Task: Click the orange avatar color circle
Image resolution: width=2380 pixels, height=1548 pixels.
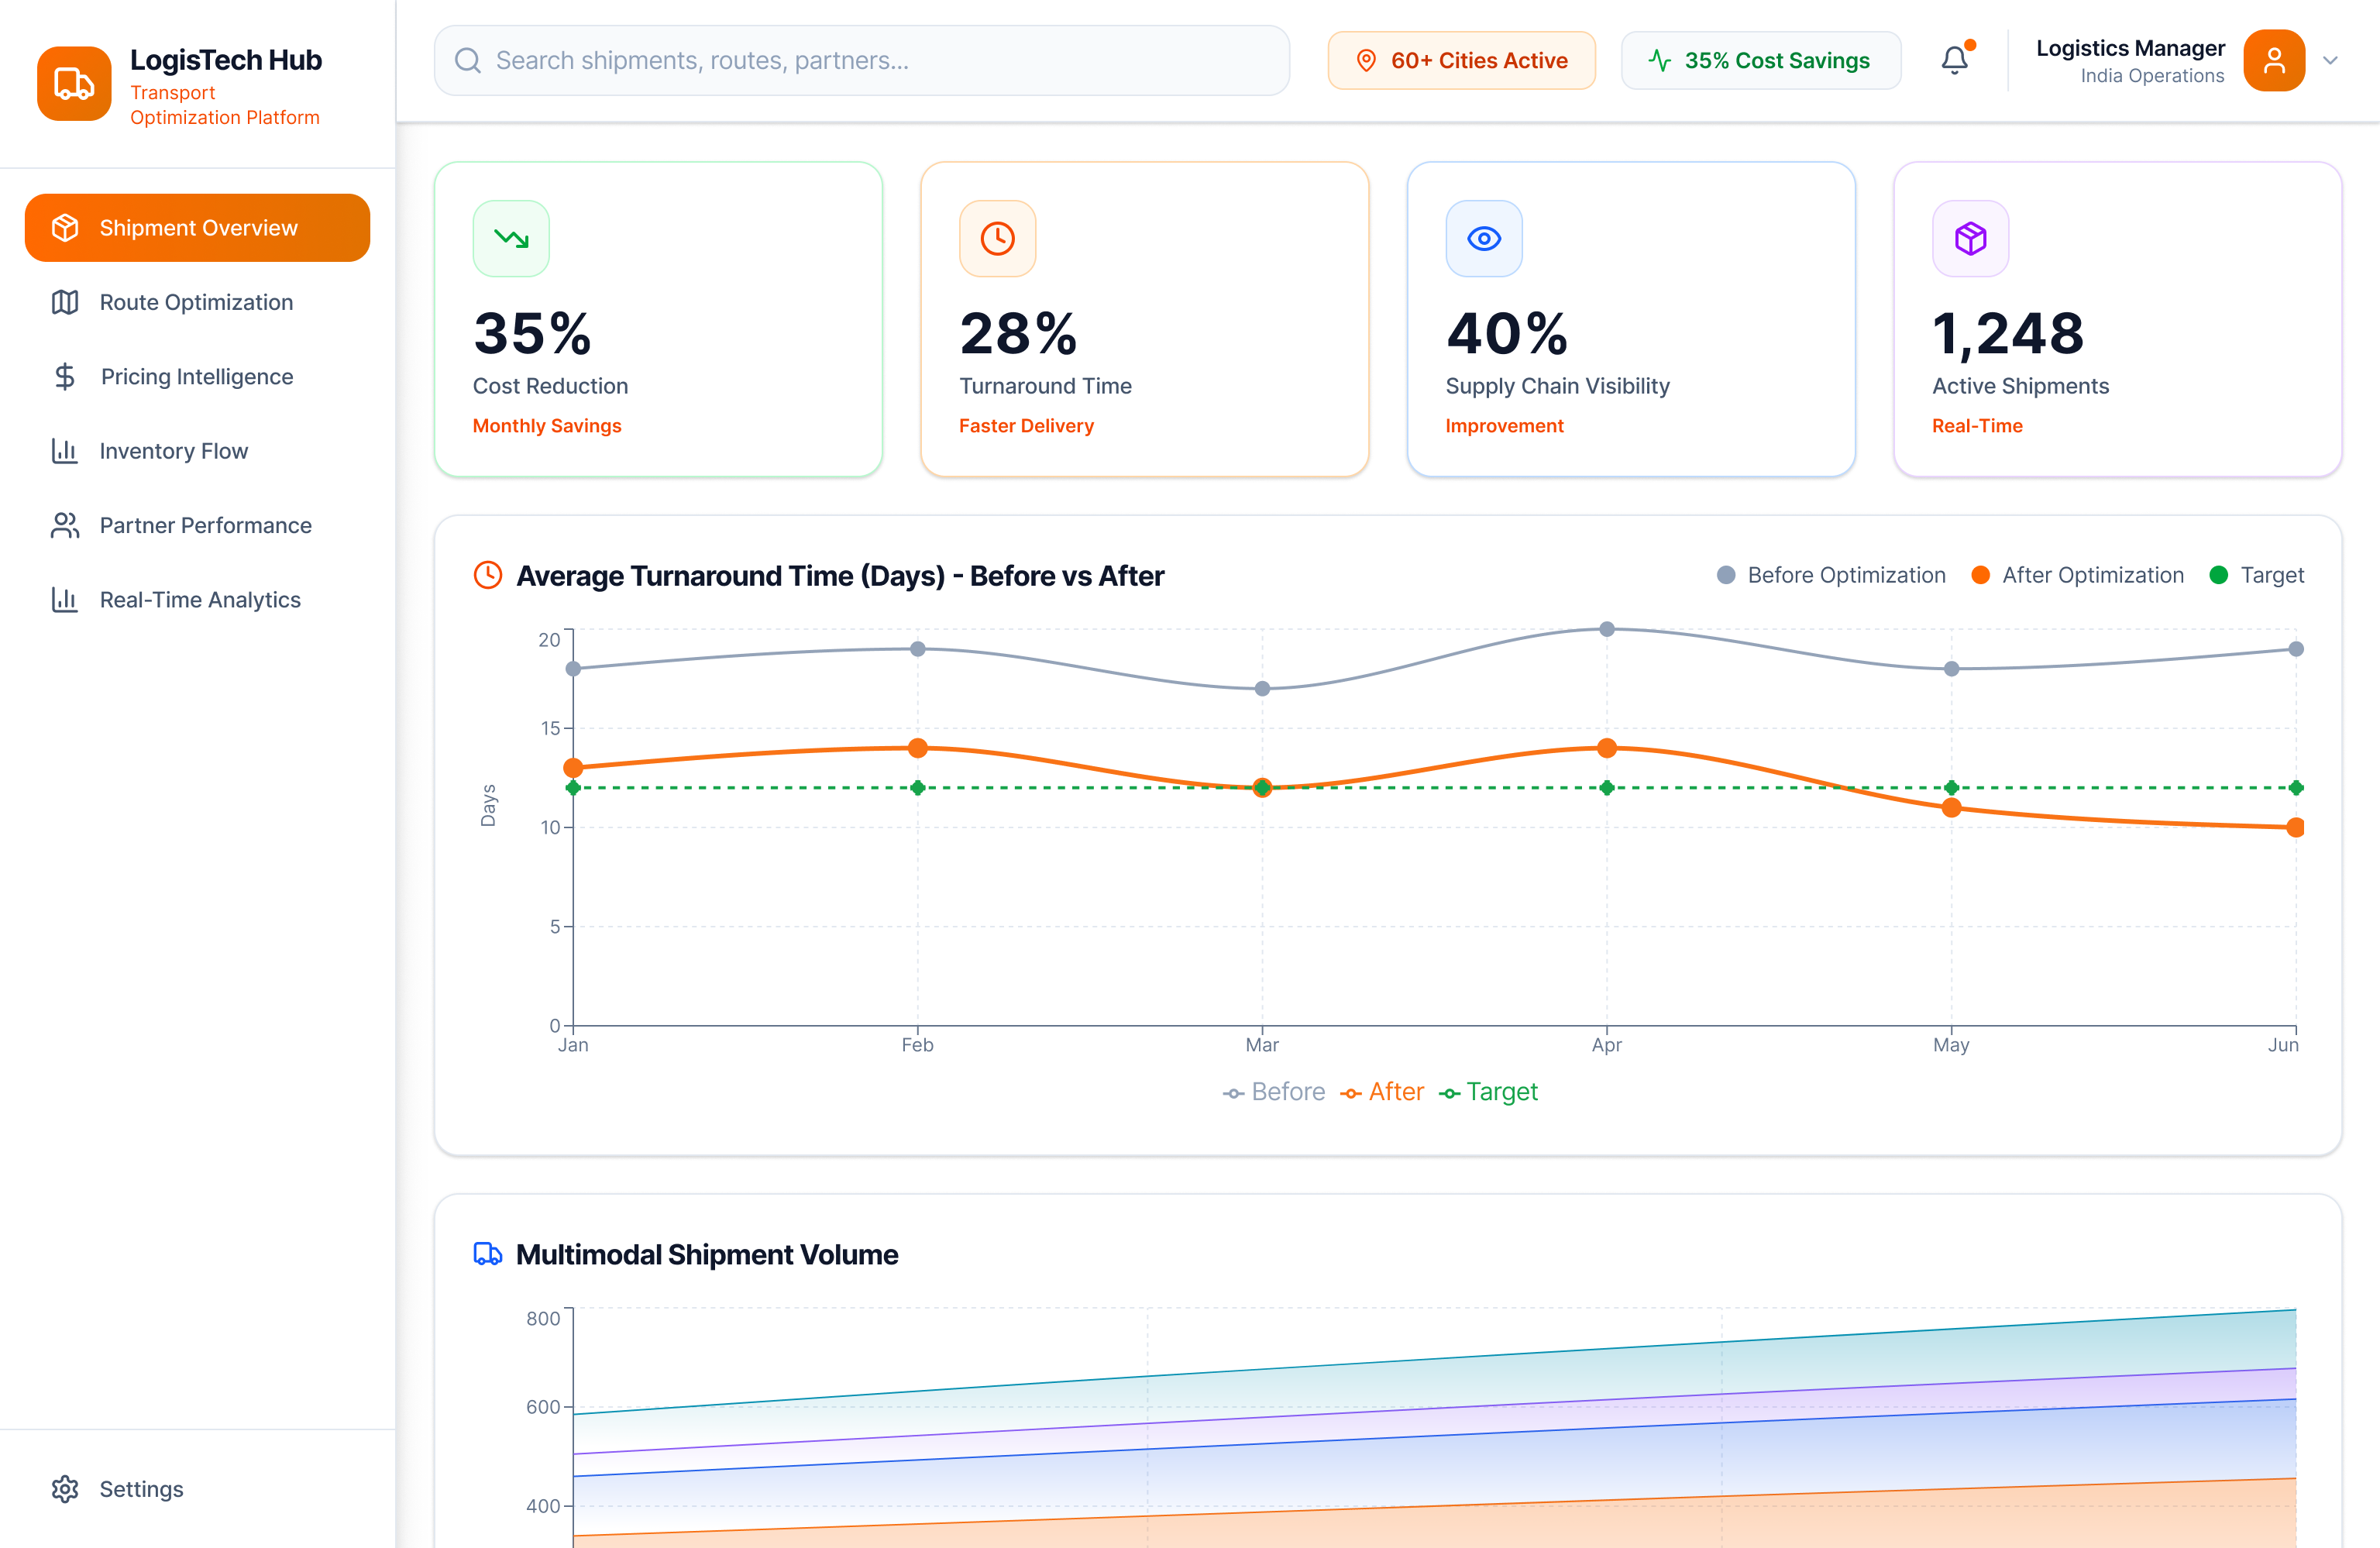Action: (x=2273, y=60)
